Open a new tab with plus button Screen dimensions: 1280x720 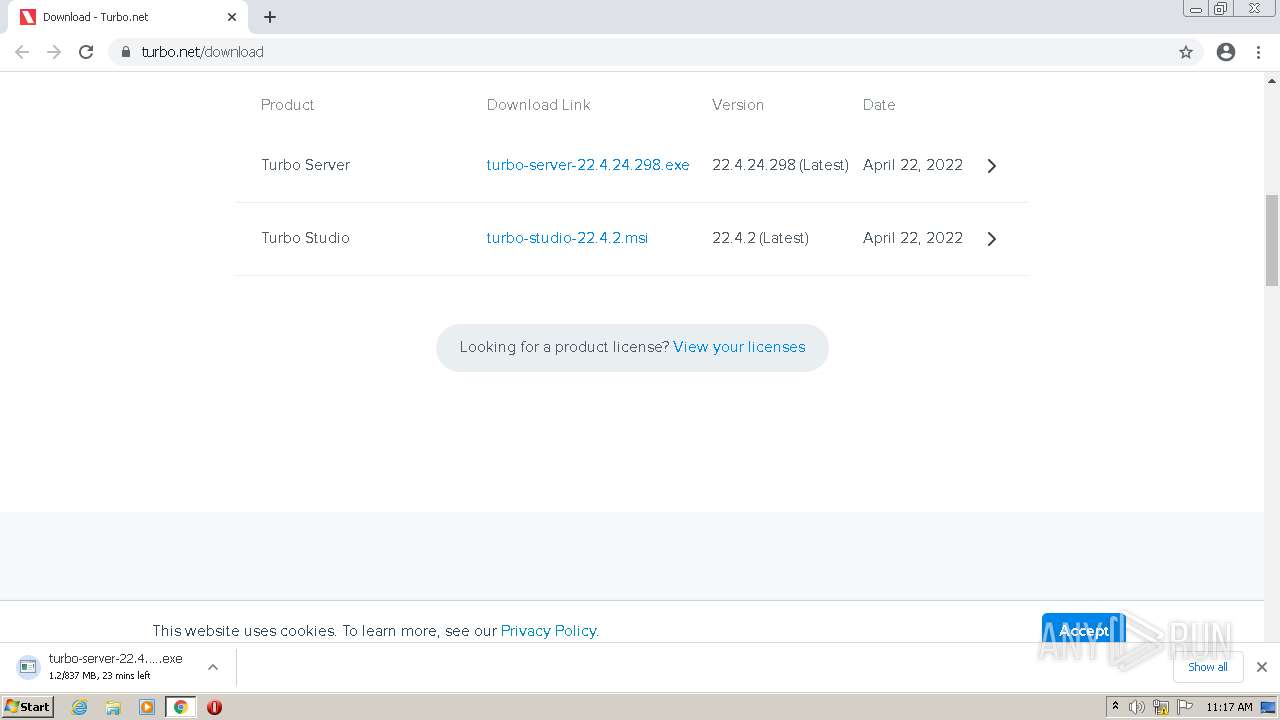click(x=270, y=17)
